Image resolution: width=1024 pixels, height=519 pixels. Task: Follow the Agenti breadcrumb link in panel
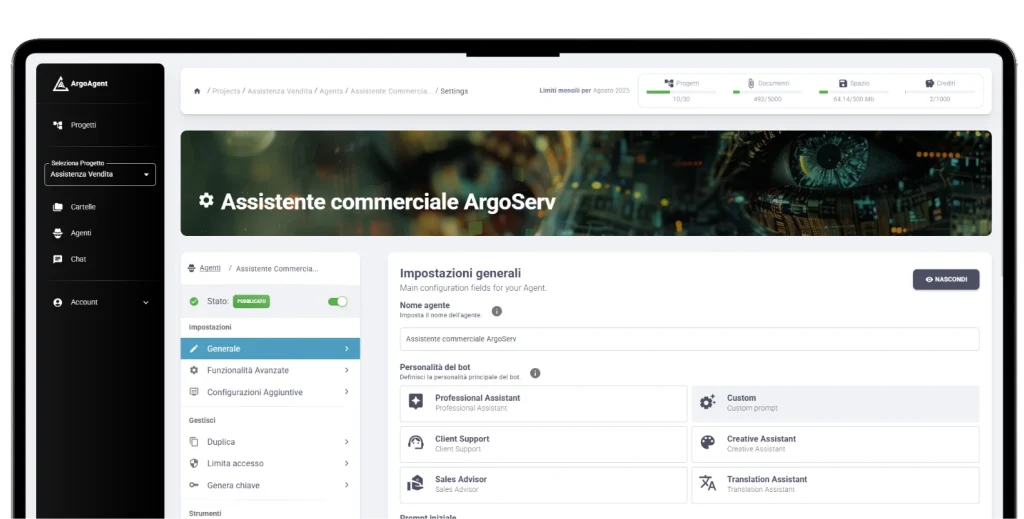[x=209, y=268]
